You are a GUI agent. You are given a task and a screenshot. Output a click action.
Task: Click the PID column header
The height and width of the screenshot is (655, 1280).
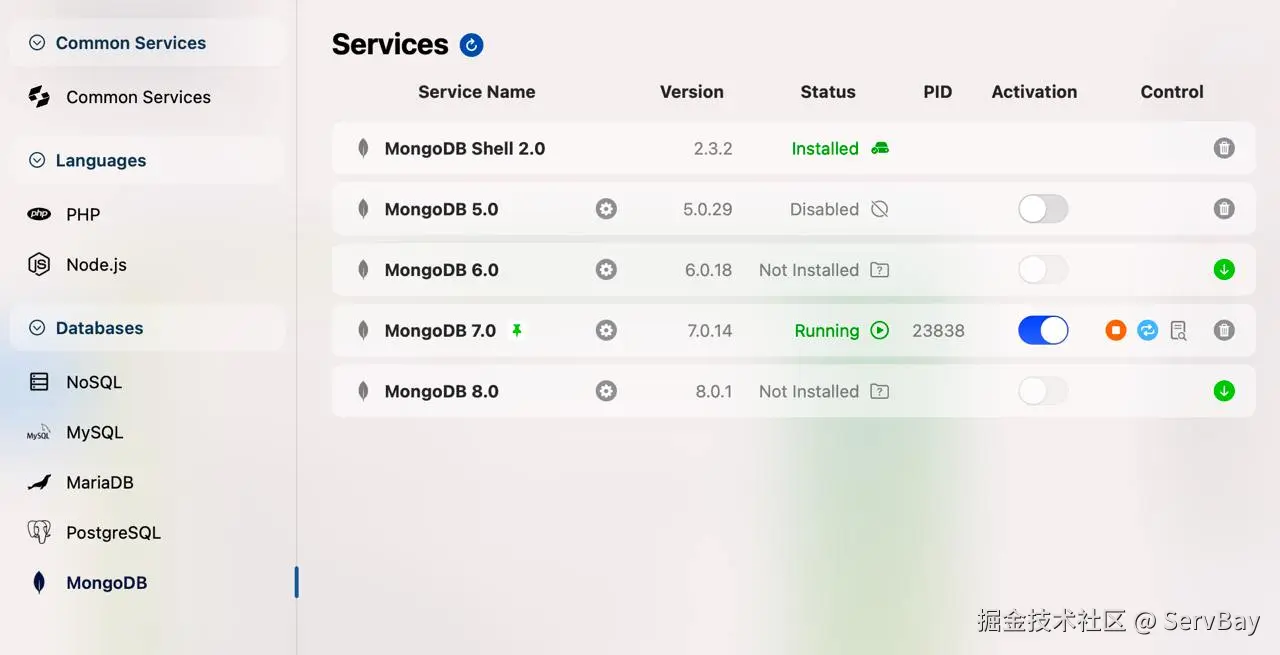point(938,92)
